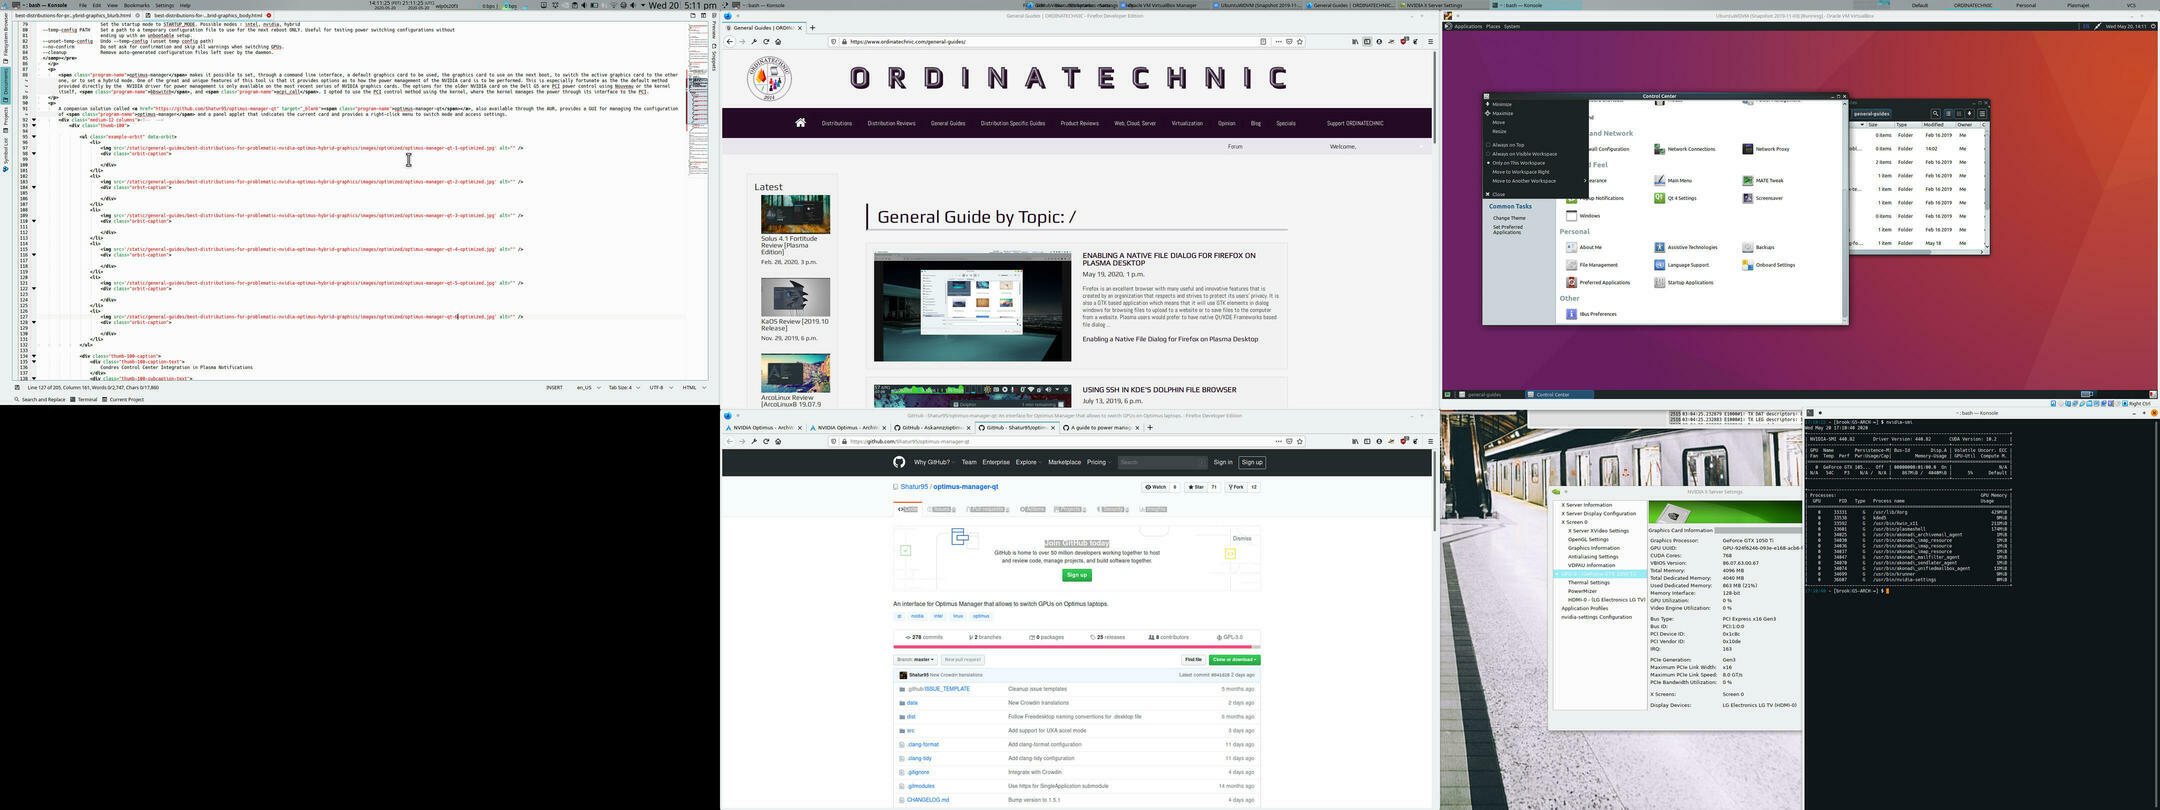
Task: Open Bookmarks menu in top menu bar
Action: 136,5
